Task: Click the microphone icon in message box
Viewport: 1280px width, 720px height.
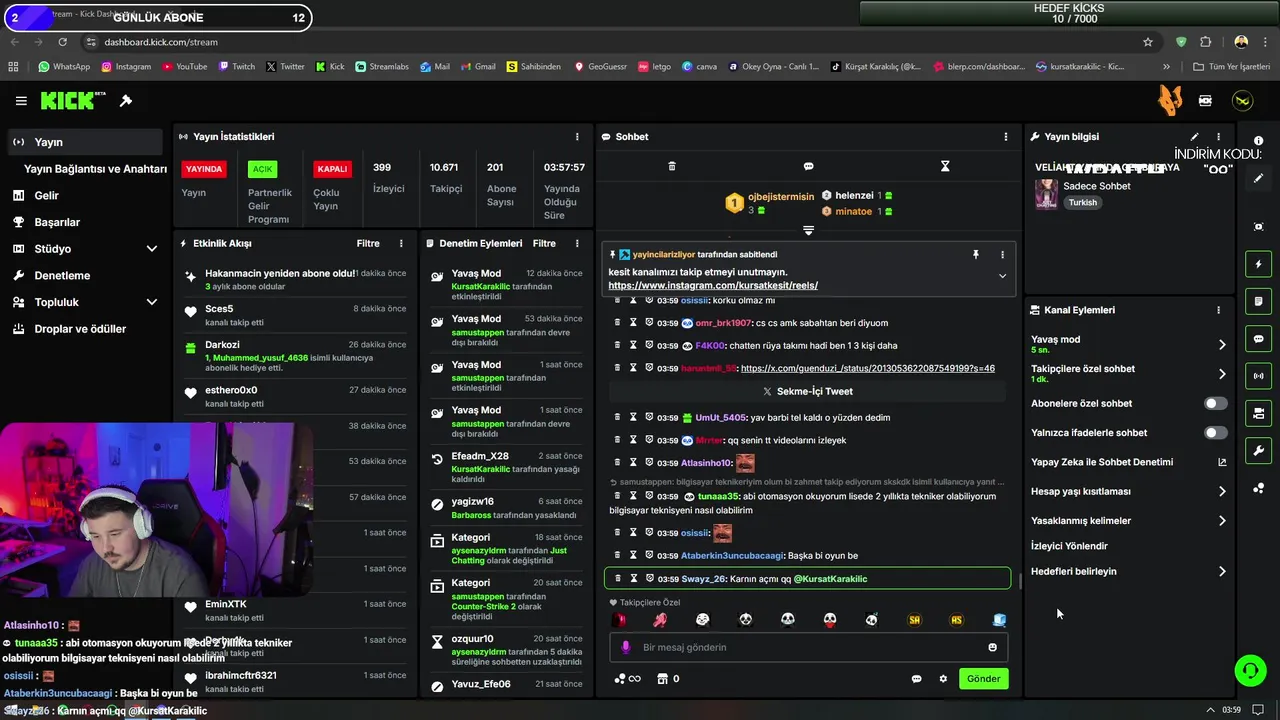Action: [x=626, y=647]
